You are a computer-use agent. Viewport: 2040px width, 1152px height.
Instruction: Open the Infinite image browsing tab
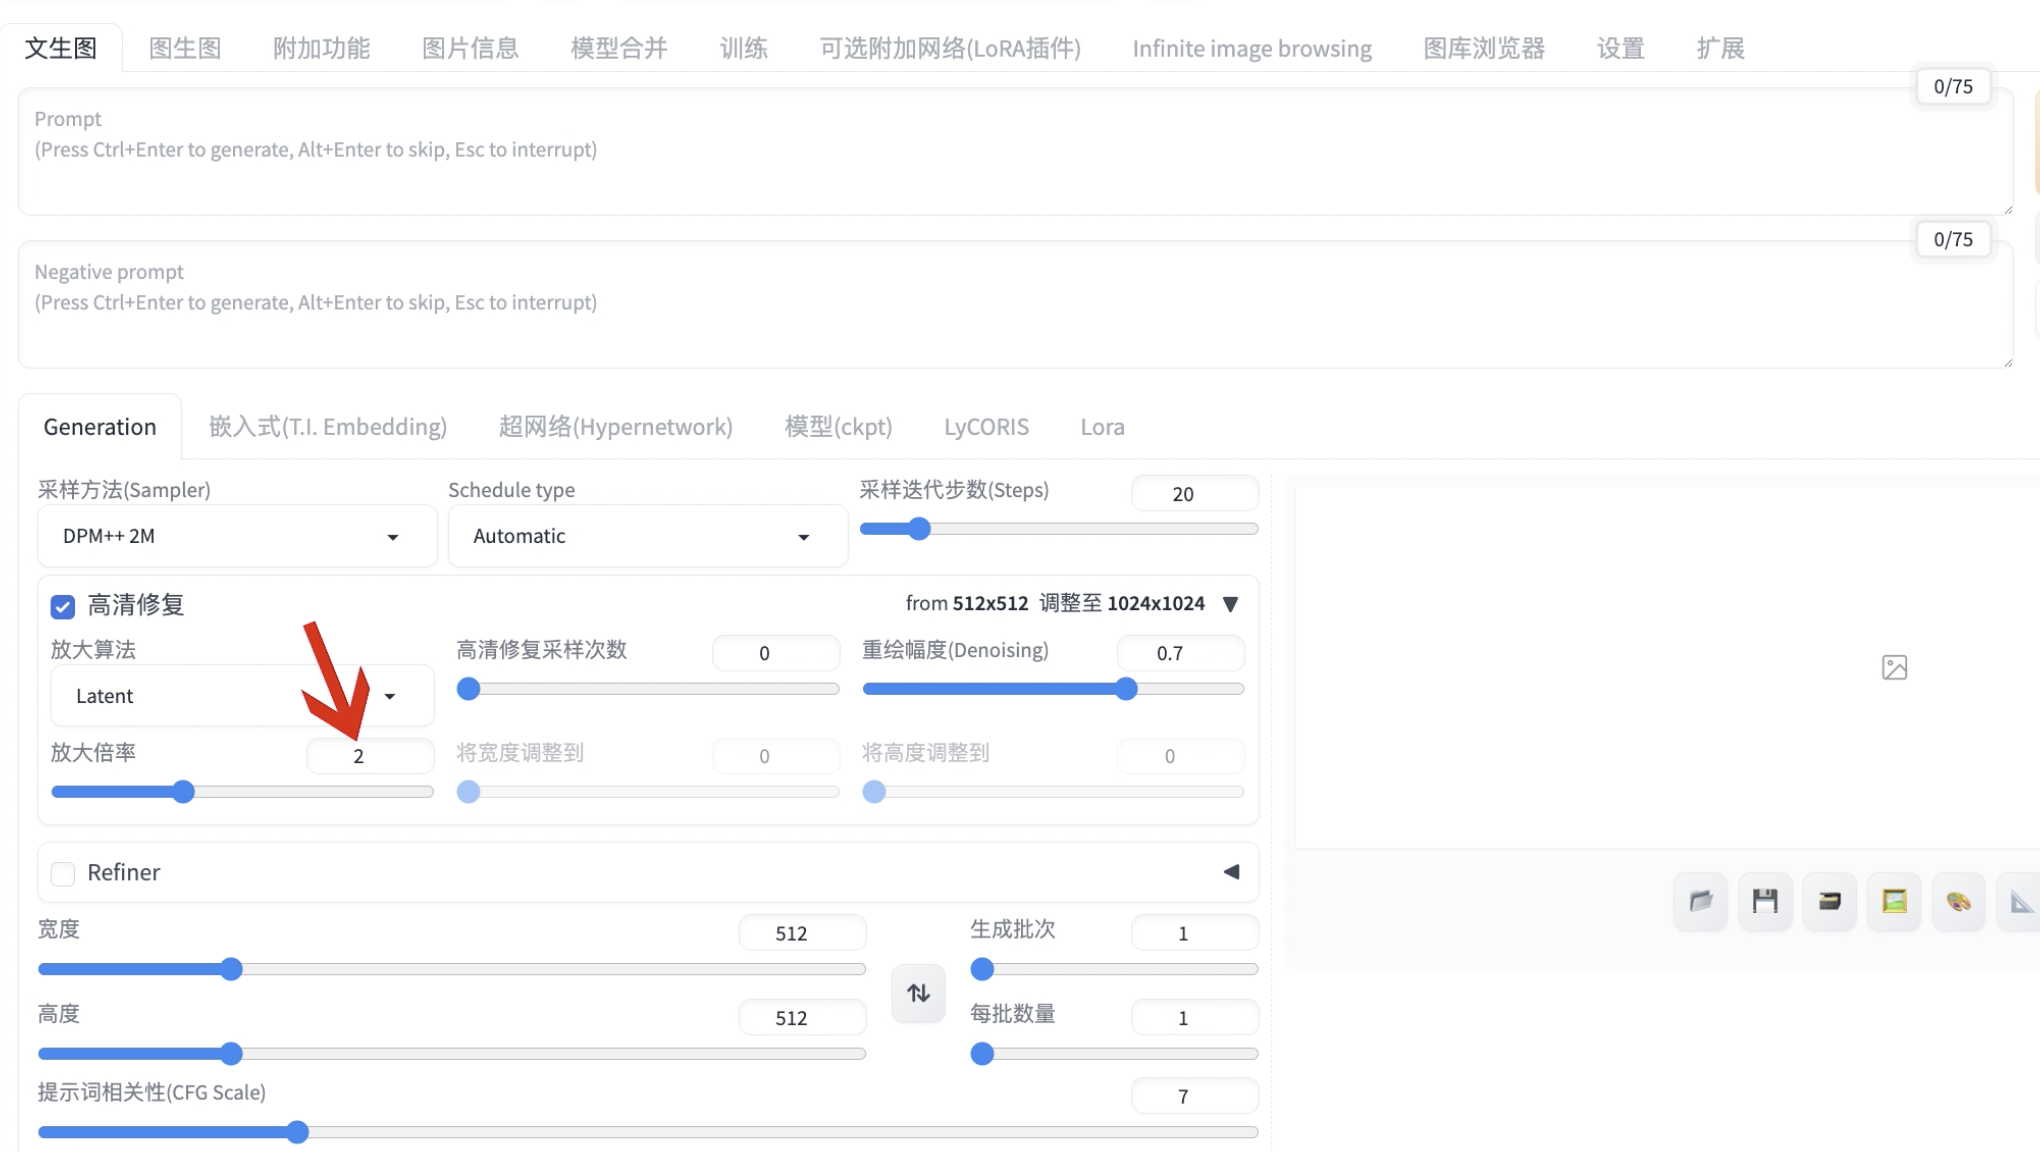1252,48
